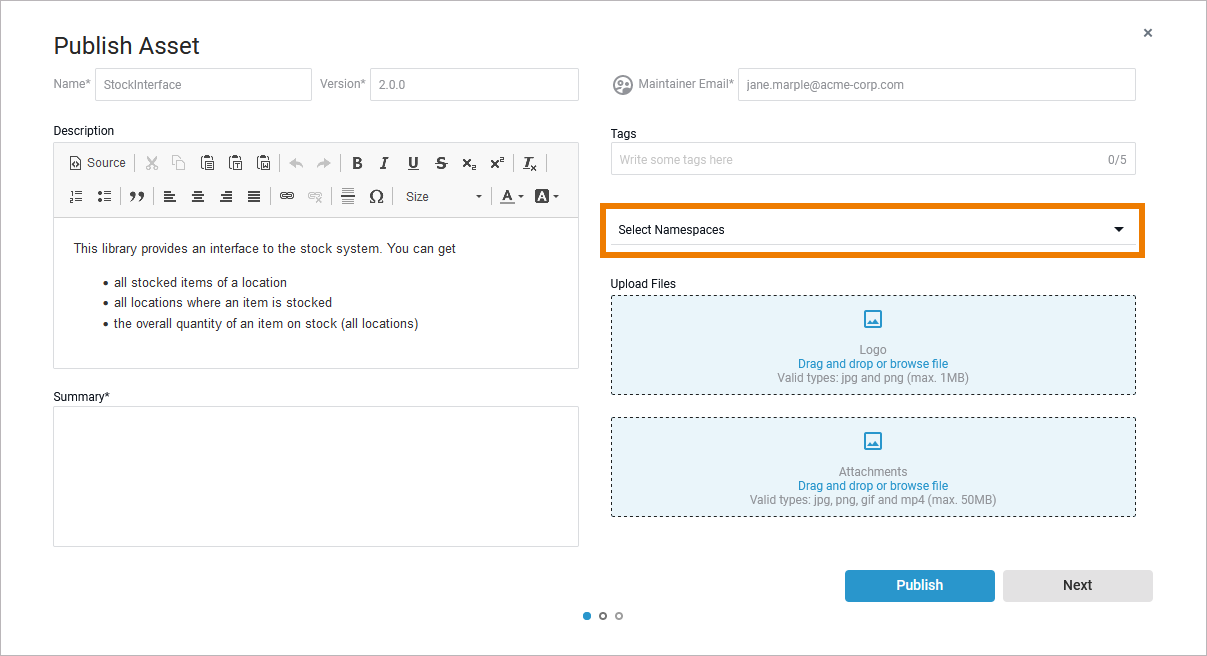This screenshot has height=656, width=1207.
Task: Click the Next button
Action: coord(1077,586)
